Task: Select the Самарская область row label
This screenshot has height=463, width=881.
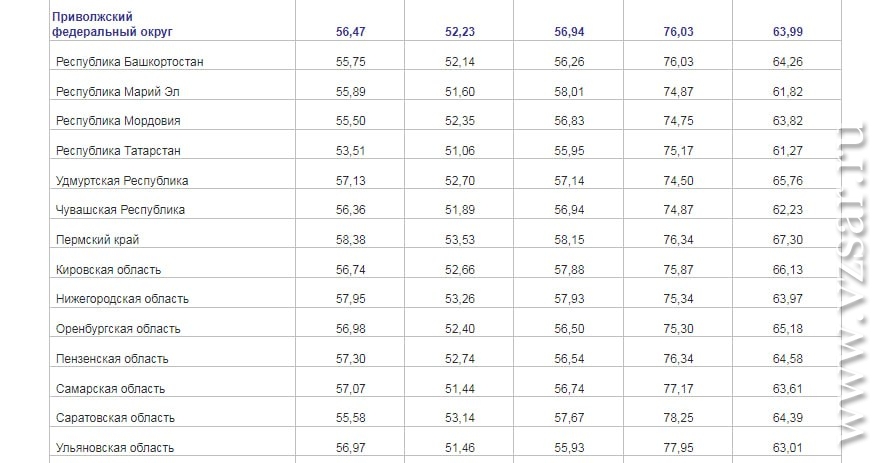Action: point(110,388)
